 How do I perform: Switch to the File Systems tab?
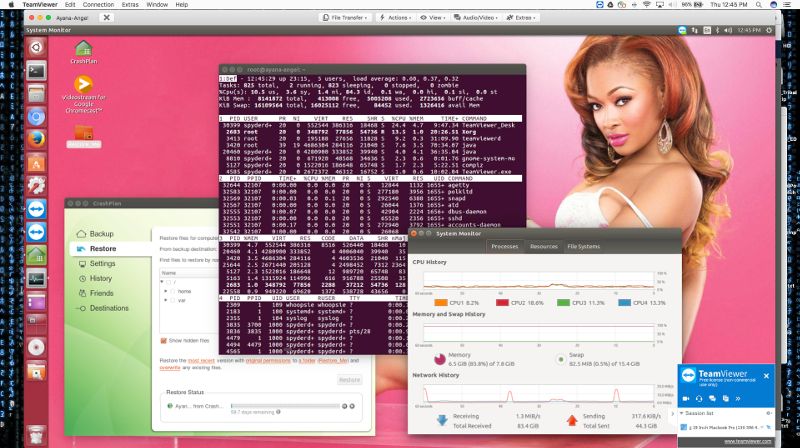pos(584,246)
